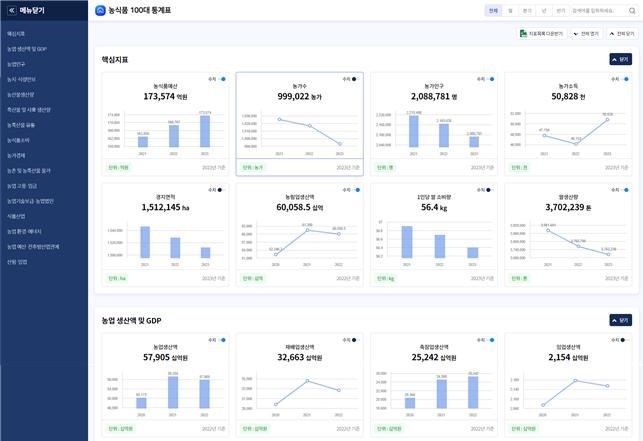
Task: Toggle value display on 농가인구 card
Action: (x=492, y=78)
